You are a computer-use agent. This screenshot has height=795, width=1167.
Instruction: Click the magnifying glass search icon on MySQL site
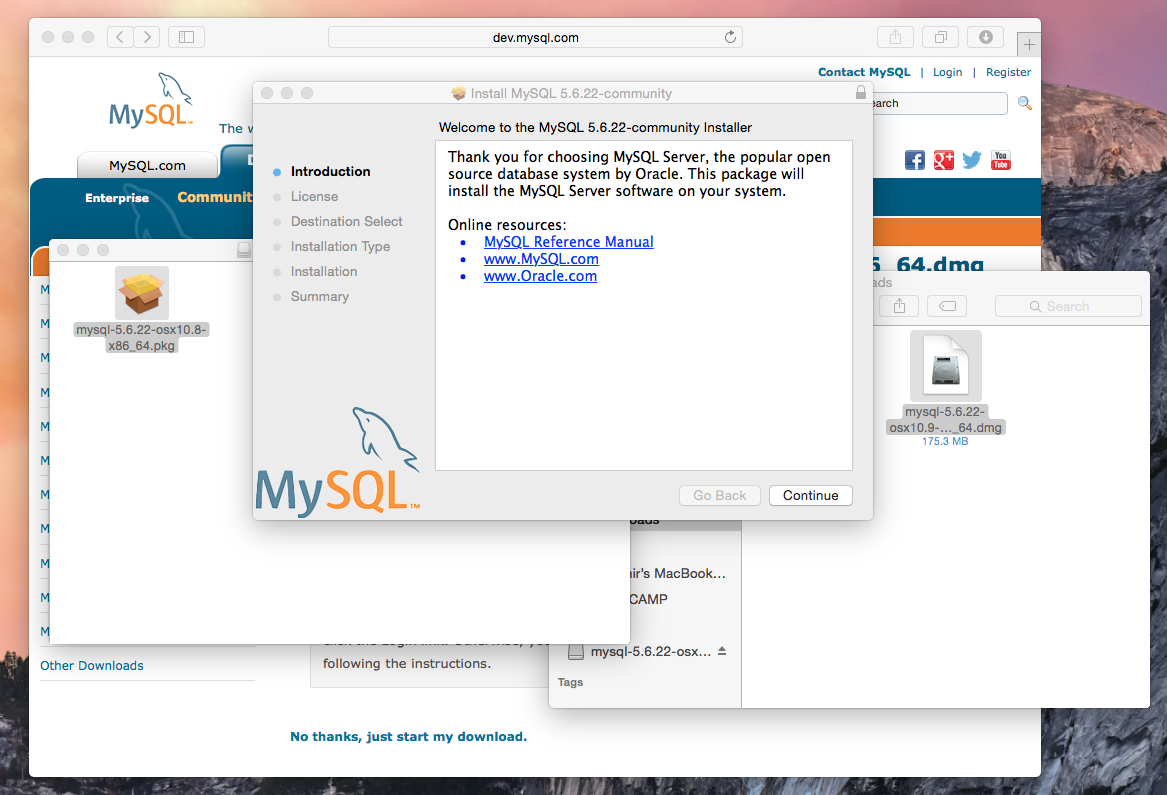[1024, 103]
